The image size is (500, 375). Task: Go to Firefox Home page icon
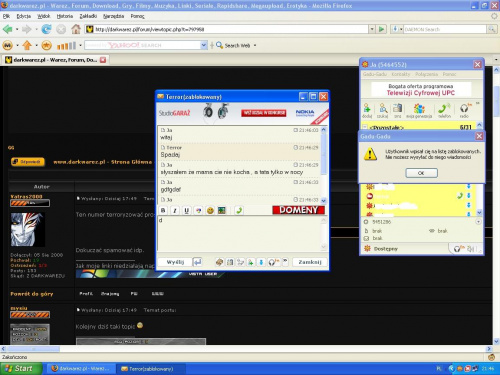click(76, 29)
